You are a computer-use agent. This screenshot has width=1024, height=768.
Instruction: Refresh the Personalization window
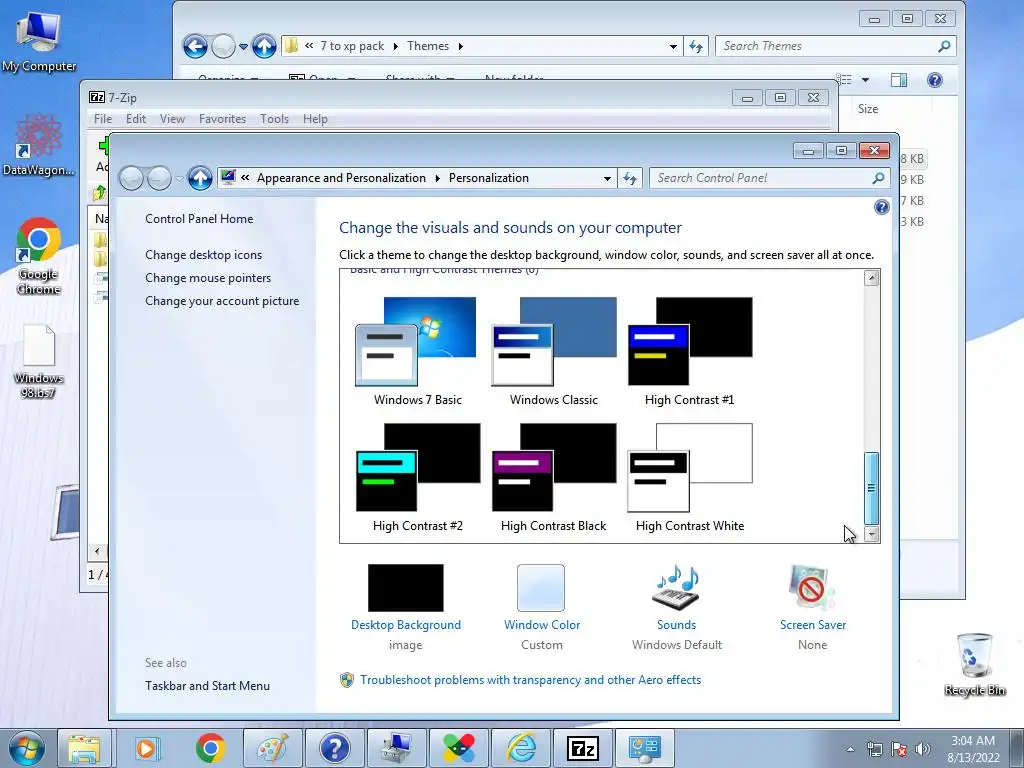[x=630, y=178]
